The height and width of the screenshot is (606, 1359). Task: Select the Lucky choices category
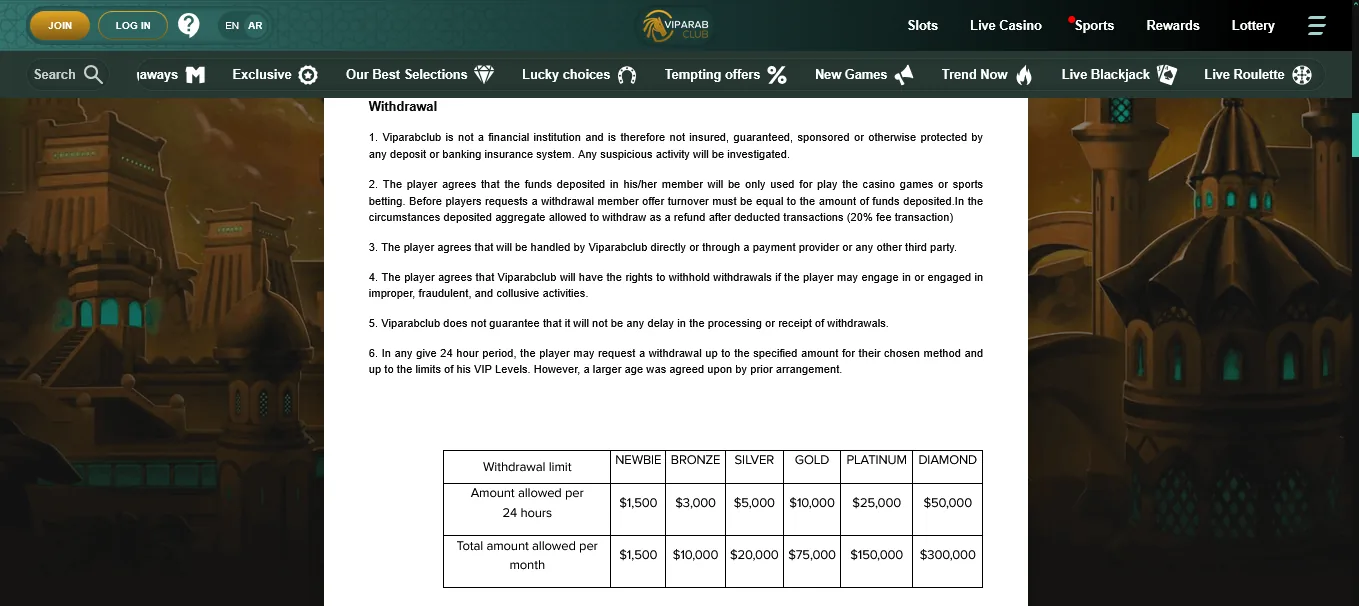[x=579, y=75]
